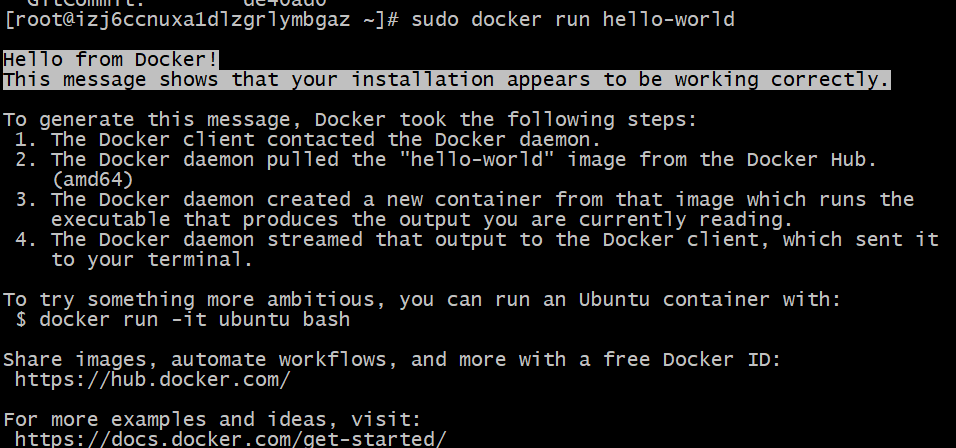Click step 3 about creating new container
The width and height of the screenshot is (956, 448).
(x=482, y=200)
